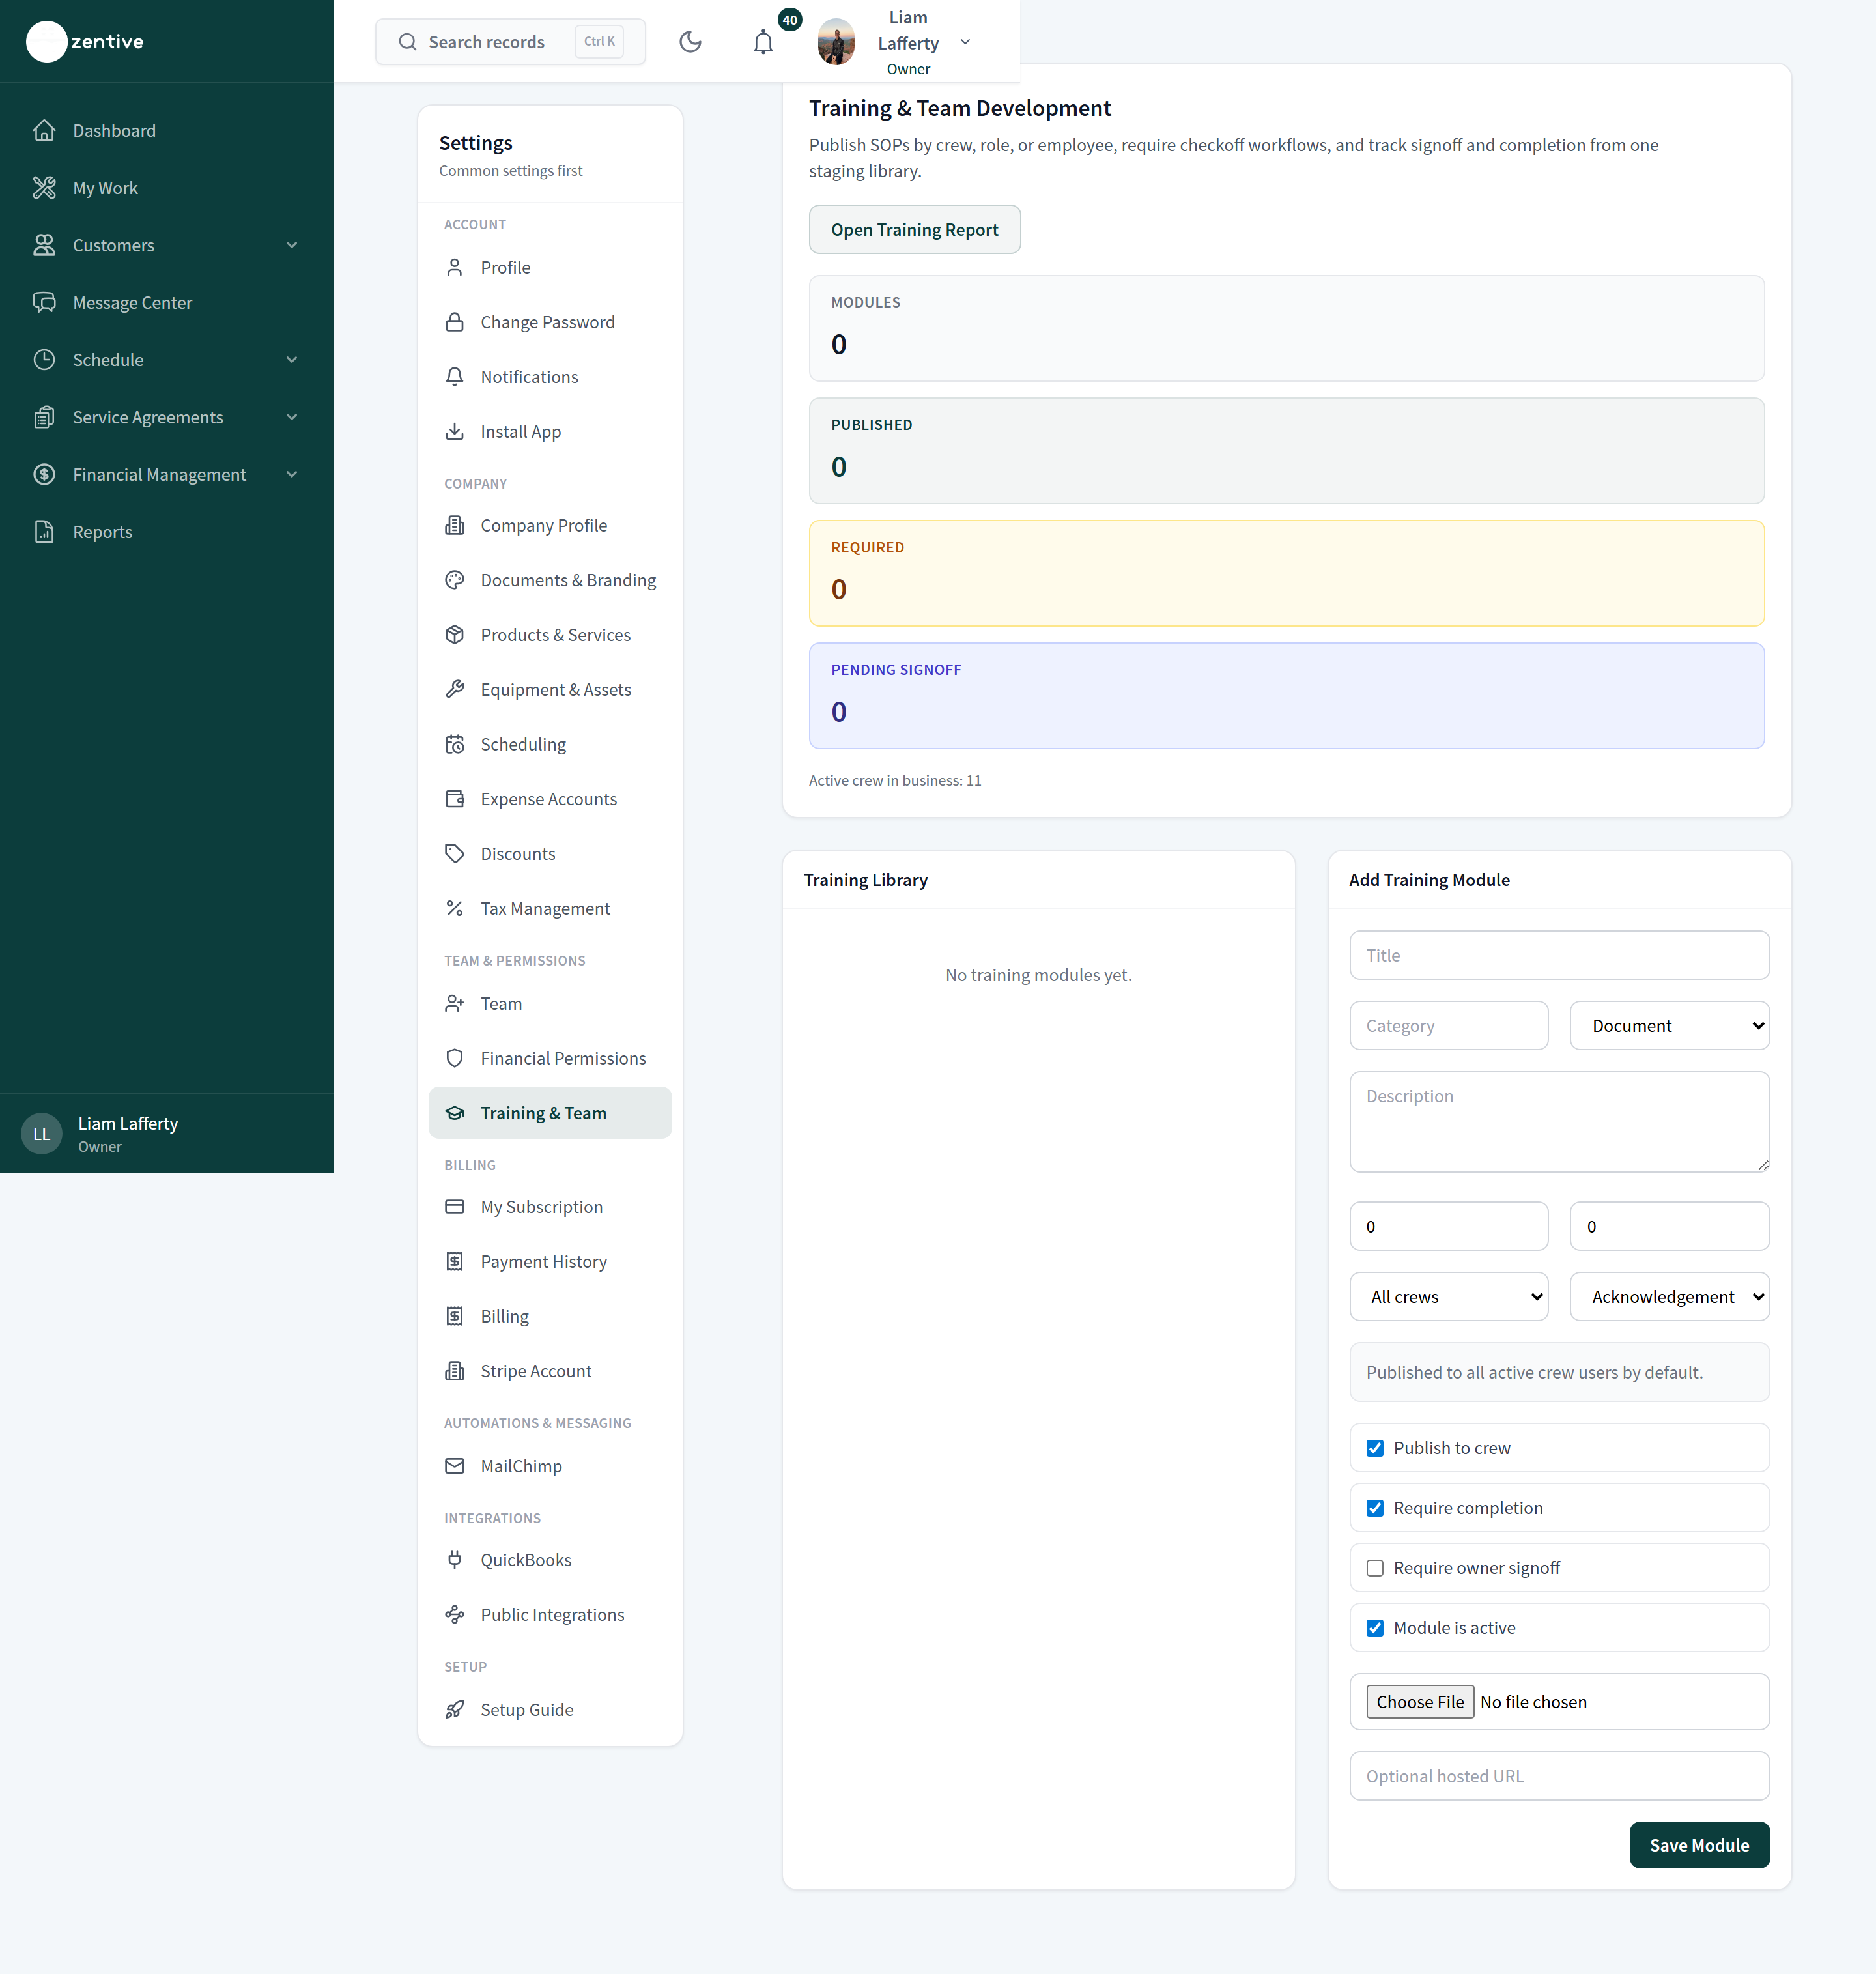
Task: Open notifications bell icon
Action: click(763, 42)
